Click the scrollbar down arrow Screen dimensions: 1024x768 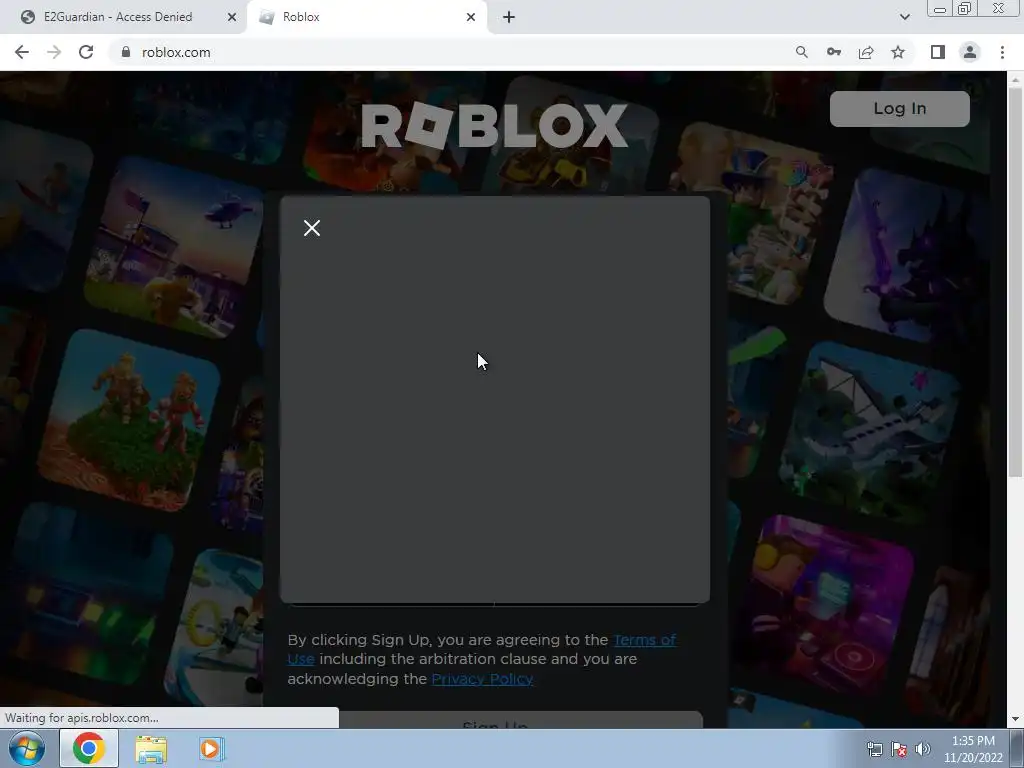click(x=1015, y=719)
